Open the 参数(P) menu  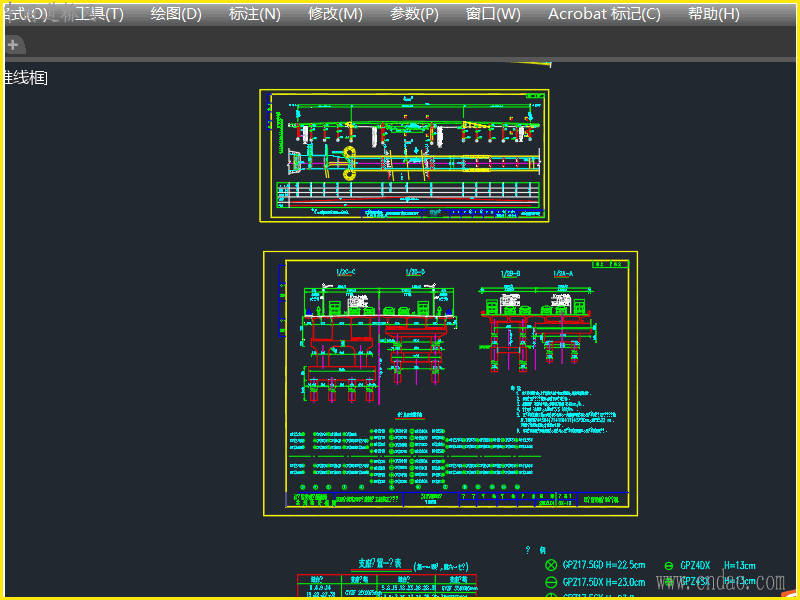414,14
